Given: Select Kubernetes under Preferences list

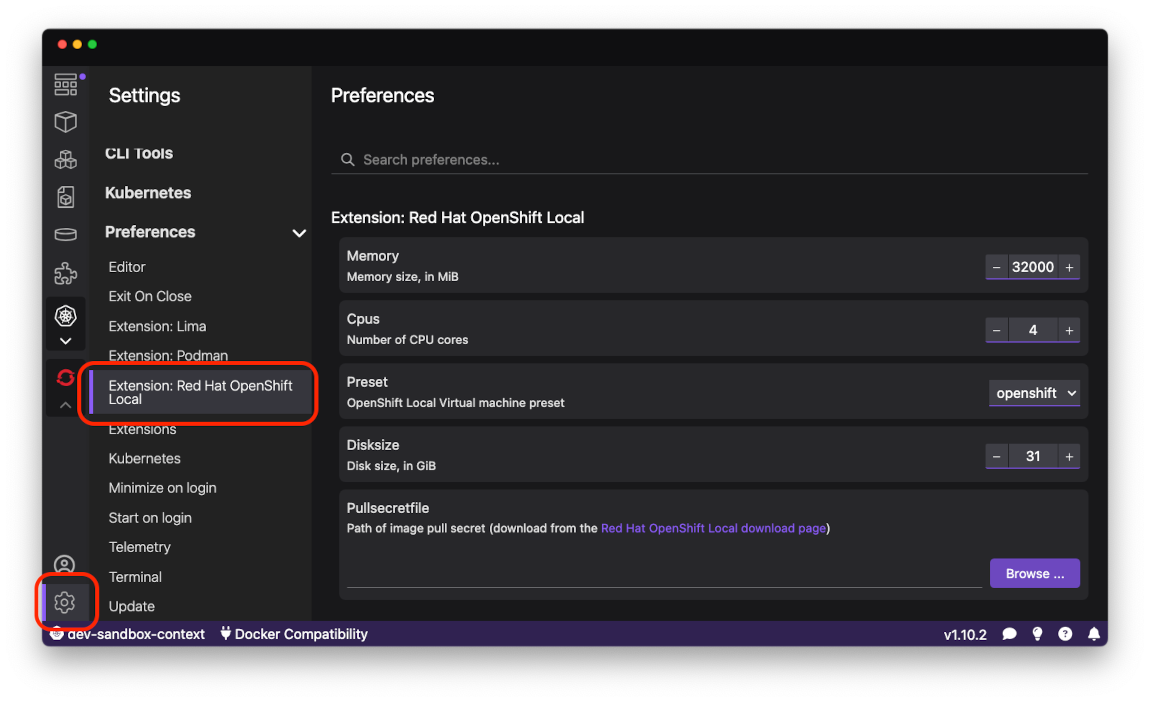Looking at the screenshot, I should [144, 458].
